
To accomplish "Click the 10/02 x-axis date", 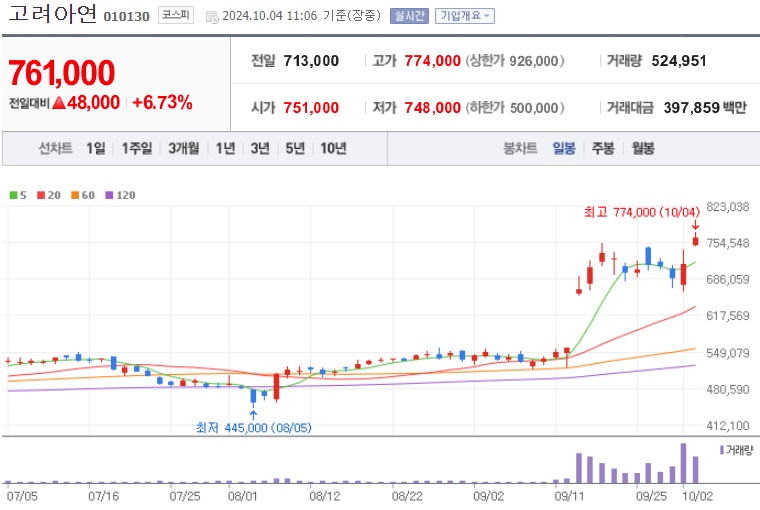I will 697,496.
